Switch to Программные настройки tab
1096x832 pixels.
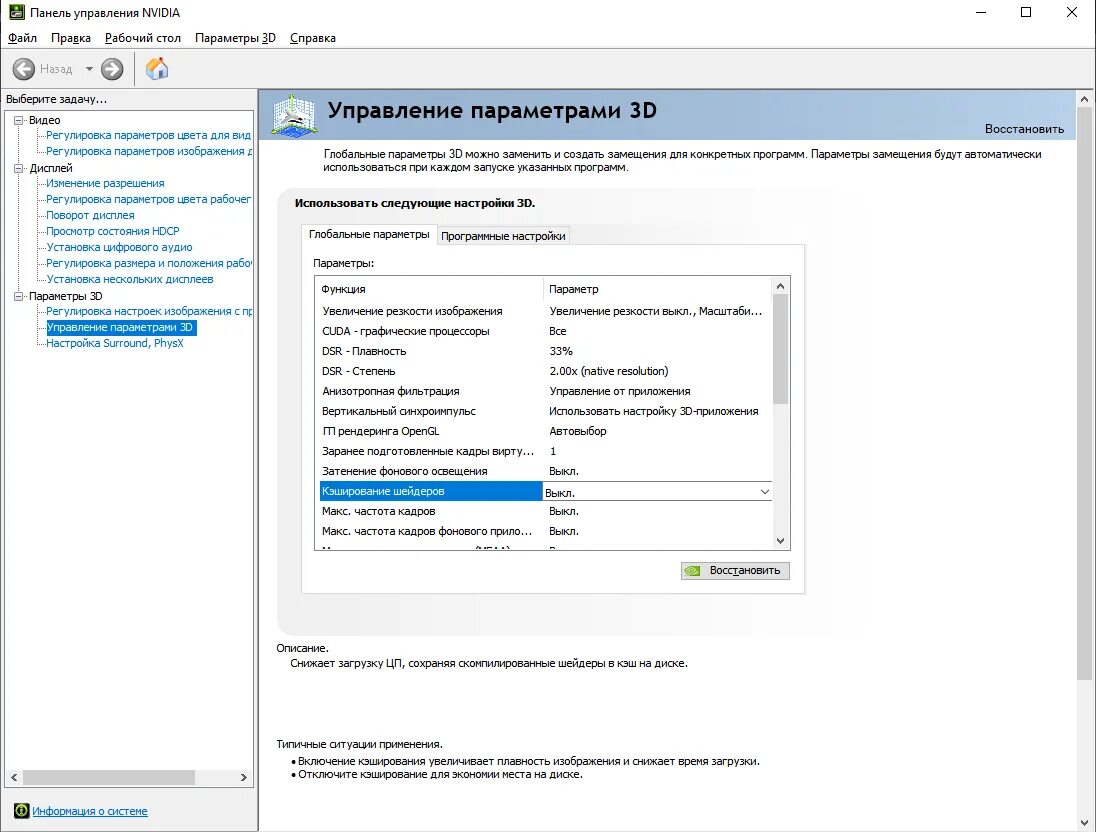(503, 236)
